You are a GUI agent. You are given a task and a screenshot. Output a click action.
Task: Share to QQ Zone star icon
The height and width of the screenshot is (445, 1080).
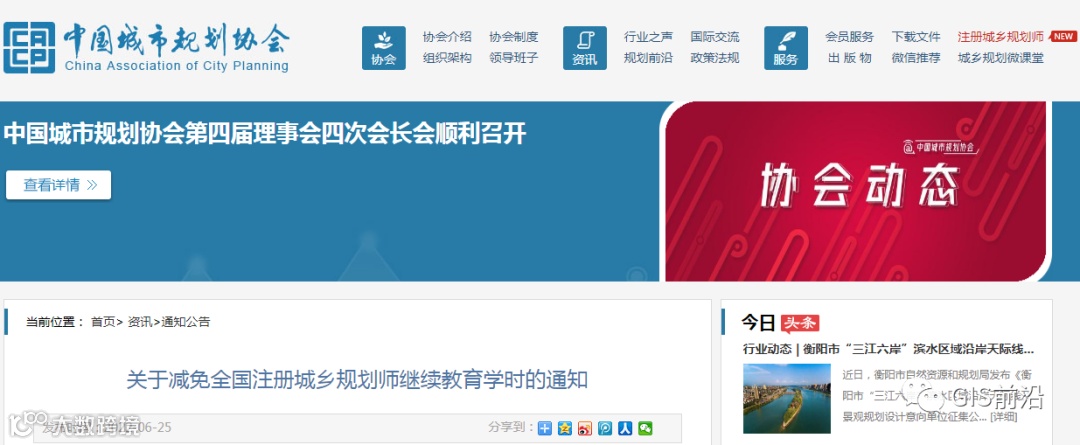point(565,428)
